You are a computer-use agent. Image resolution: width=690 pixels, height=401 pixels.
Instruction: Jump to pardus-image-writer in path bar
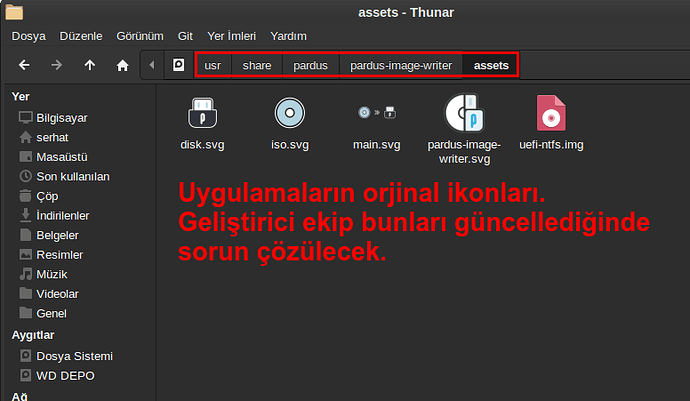tap(401, 65)
